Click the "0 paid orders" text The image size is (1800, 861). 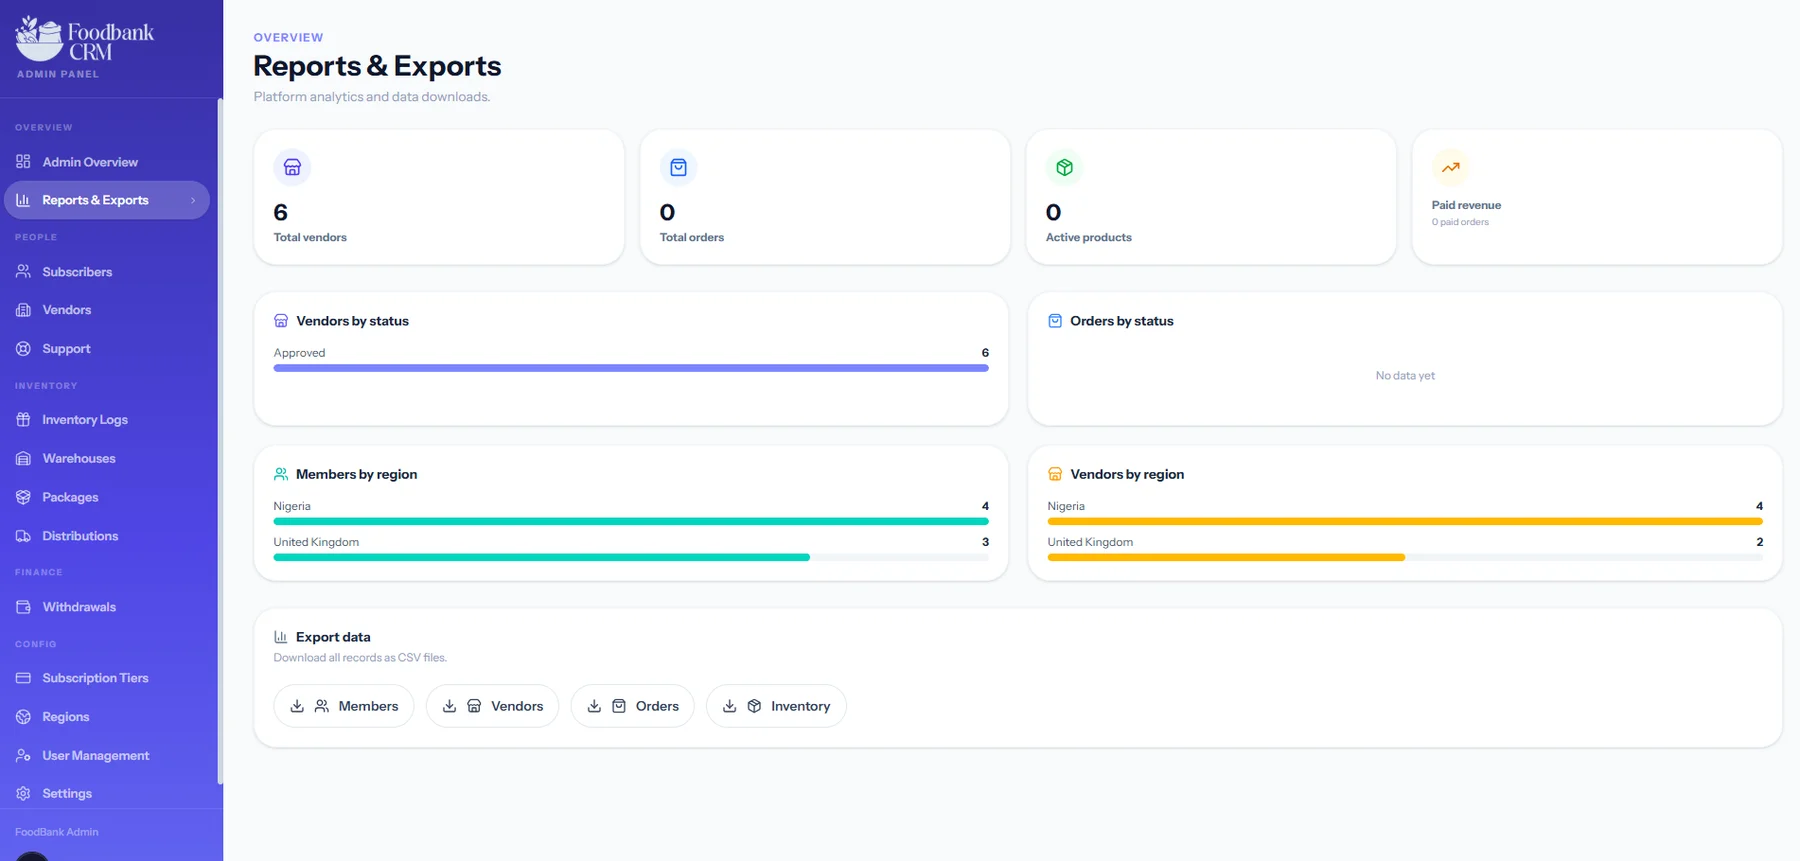point(1460,222)
